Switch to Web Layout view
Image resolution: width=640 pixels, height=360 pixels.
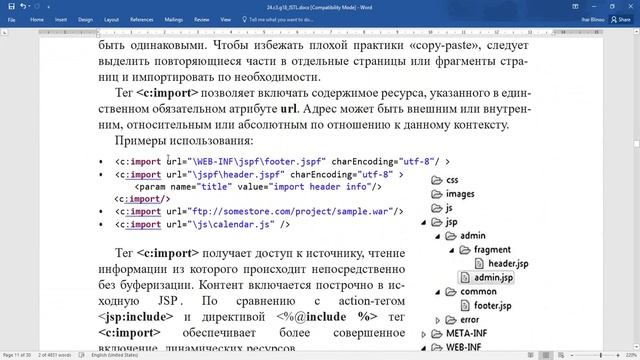(x=561, y=356)
